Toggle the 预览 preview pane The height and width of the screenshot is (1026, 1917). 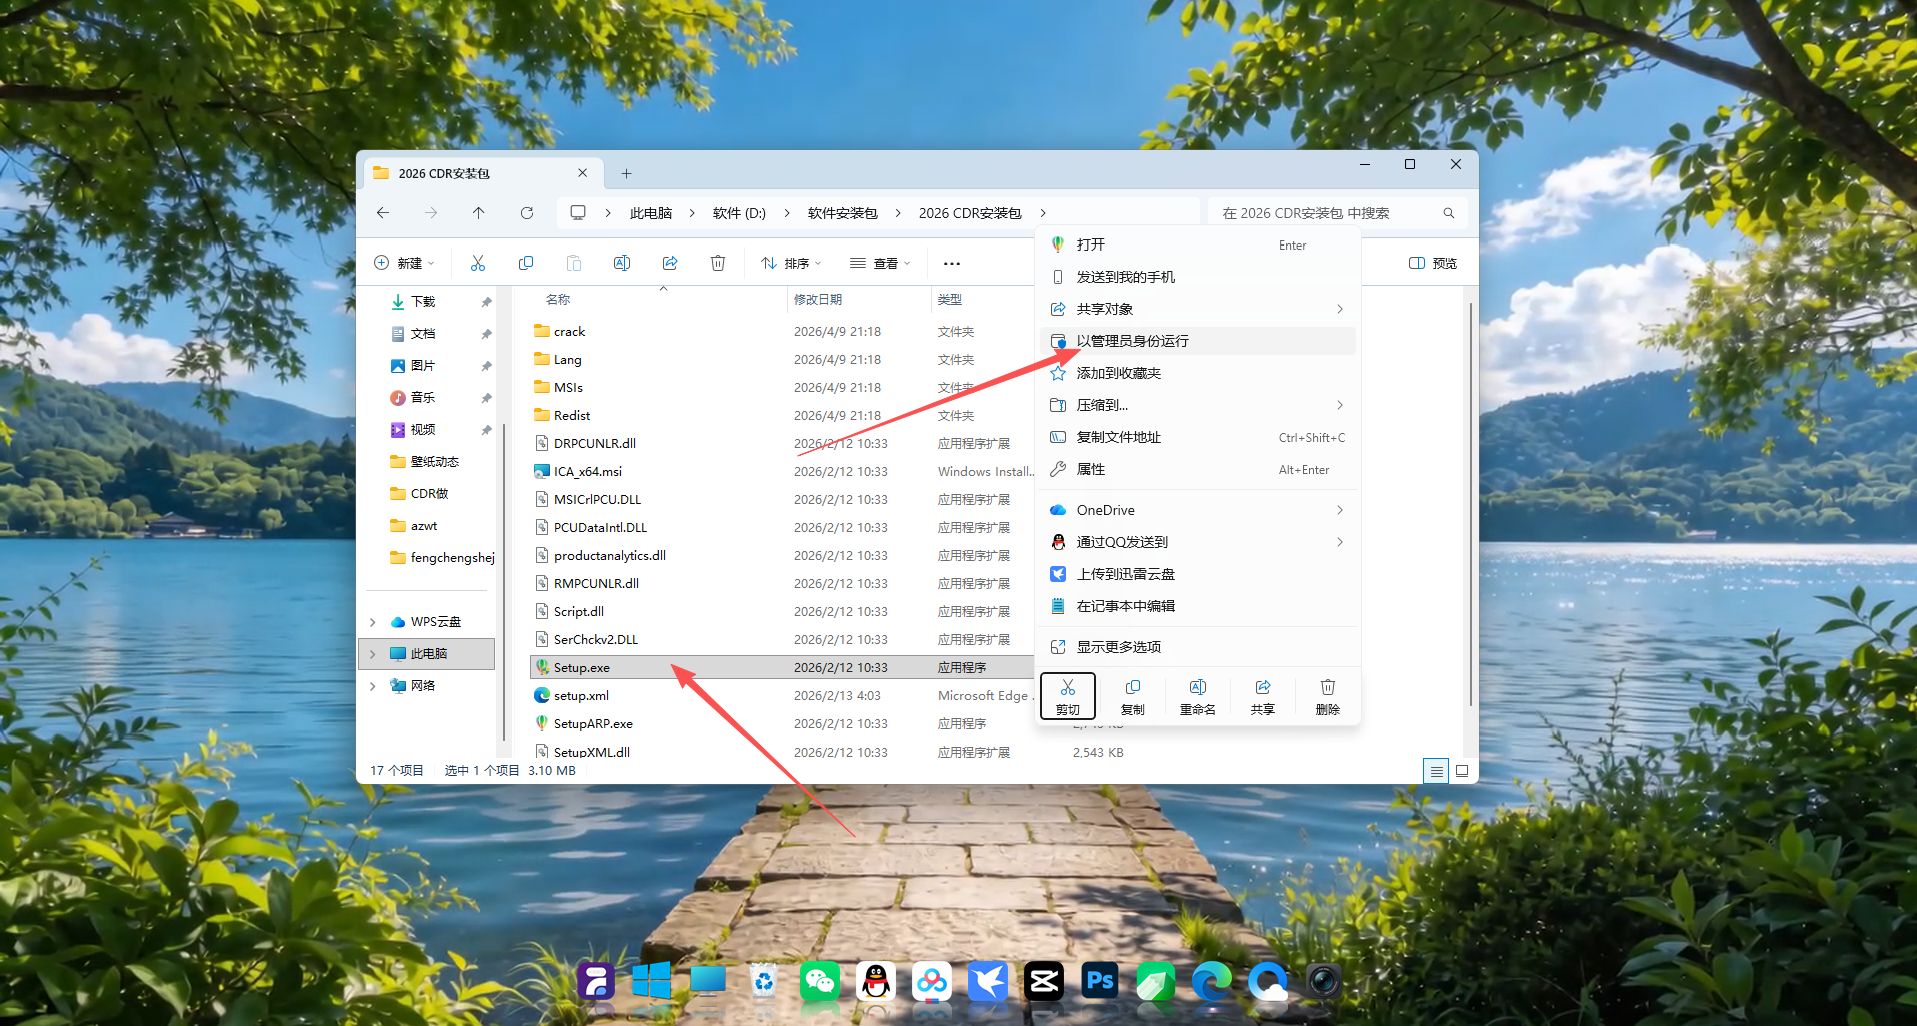pos(1433,263)
